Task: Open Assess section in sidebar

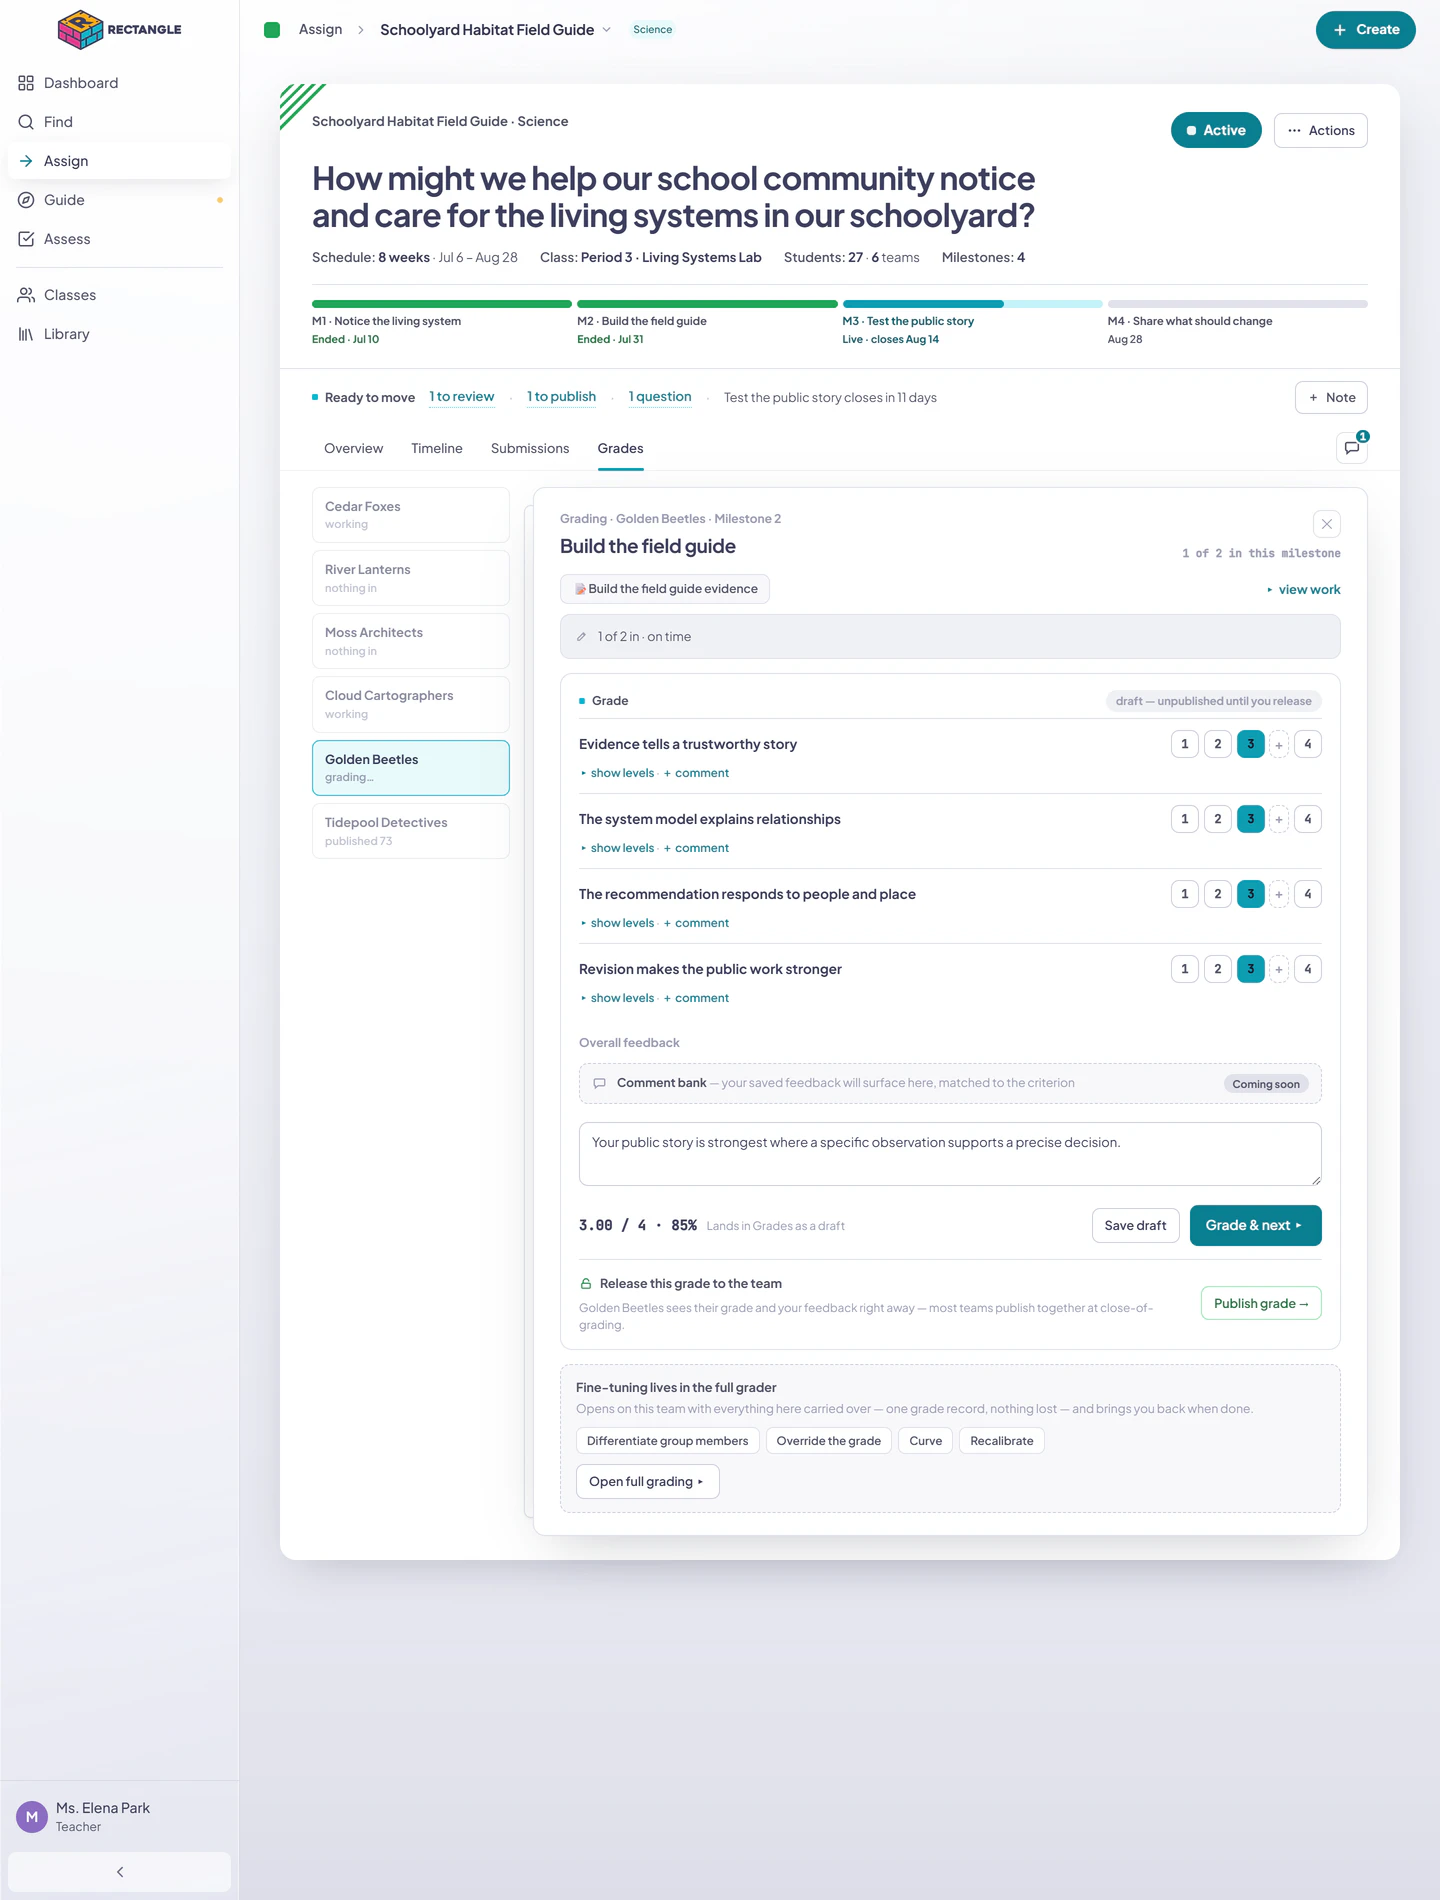Action: [119, 239]
